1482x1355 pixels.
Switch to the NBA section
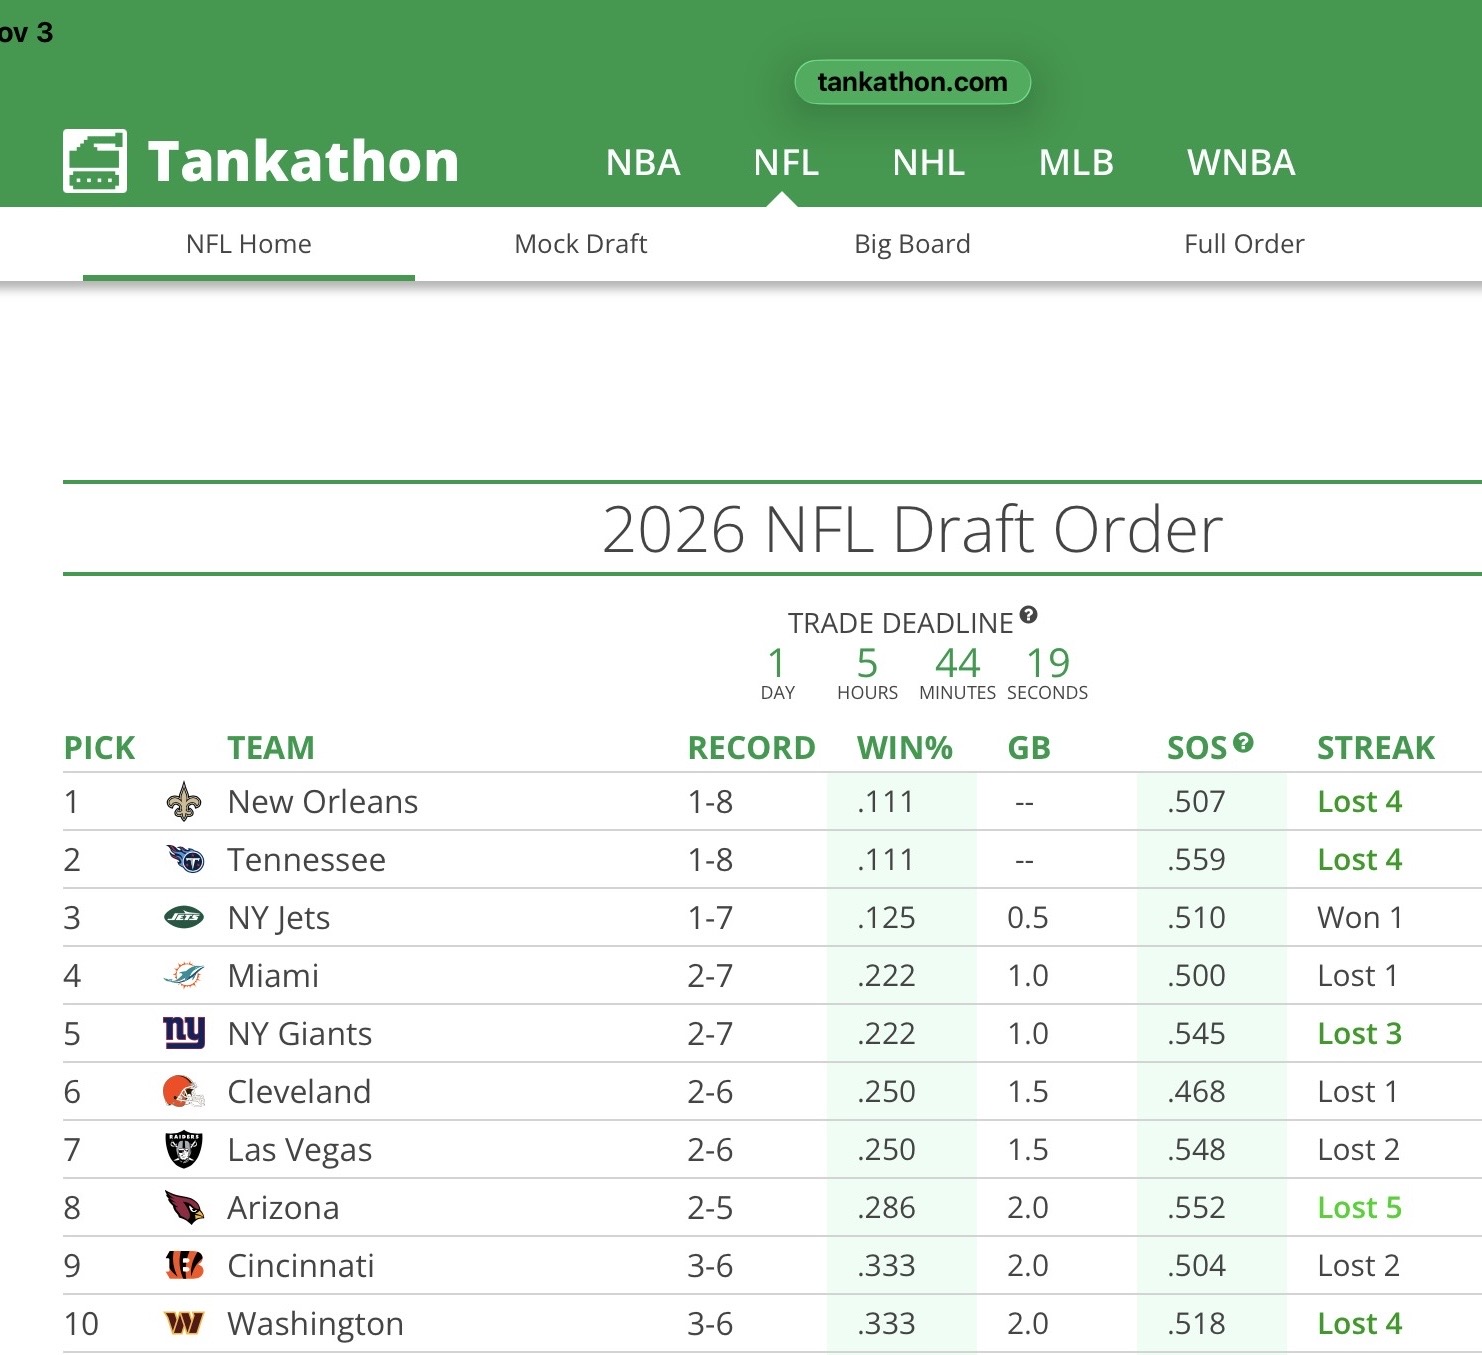(643, 163)
